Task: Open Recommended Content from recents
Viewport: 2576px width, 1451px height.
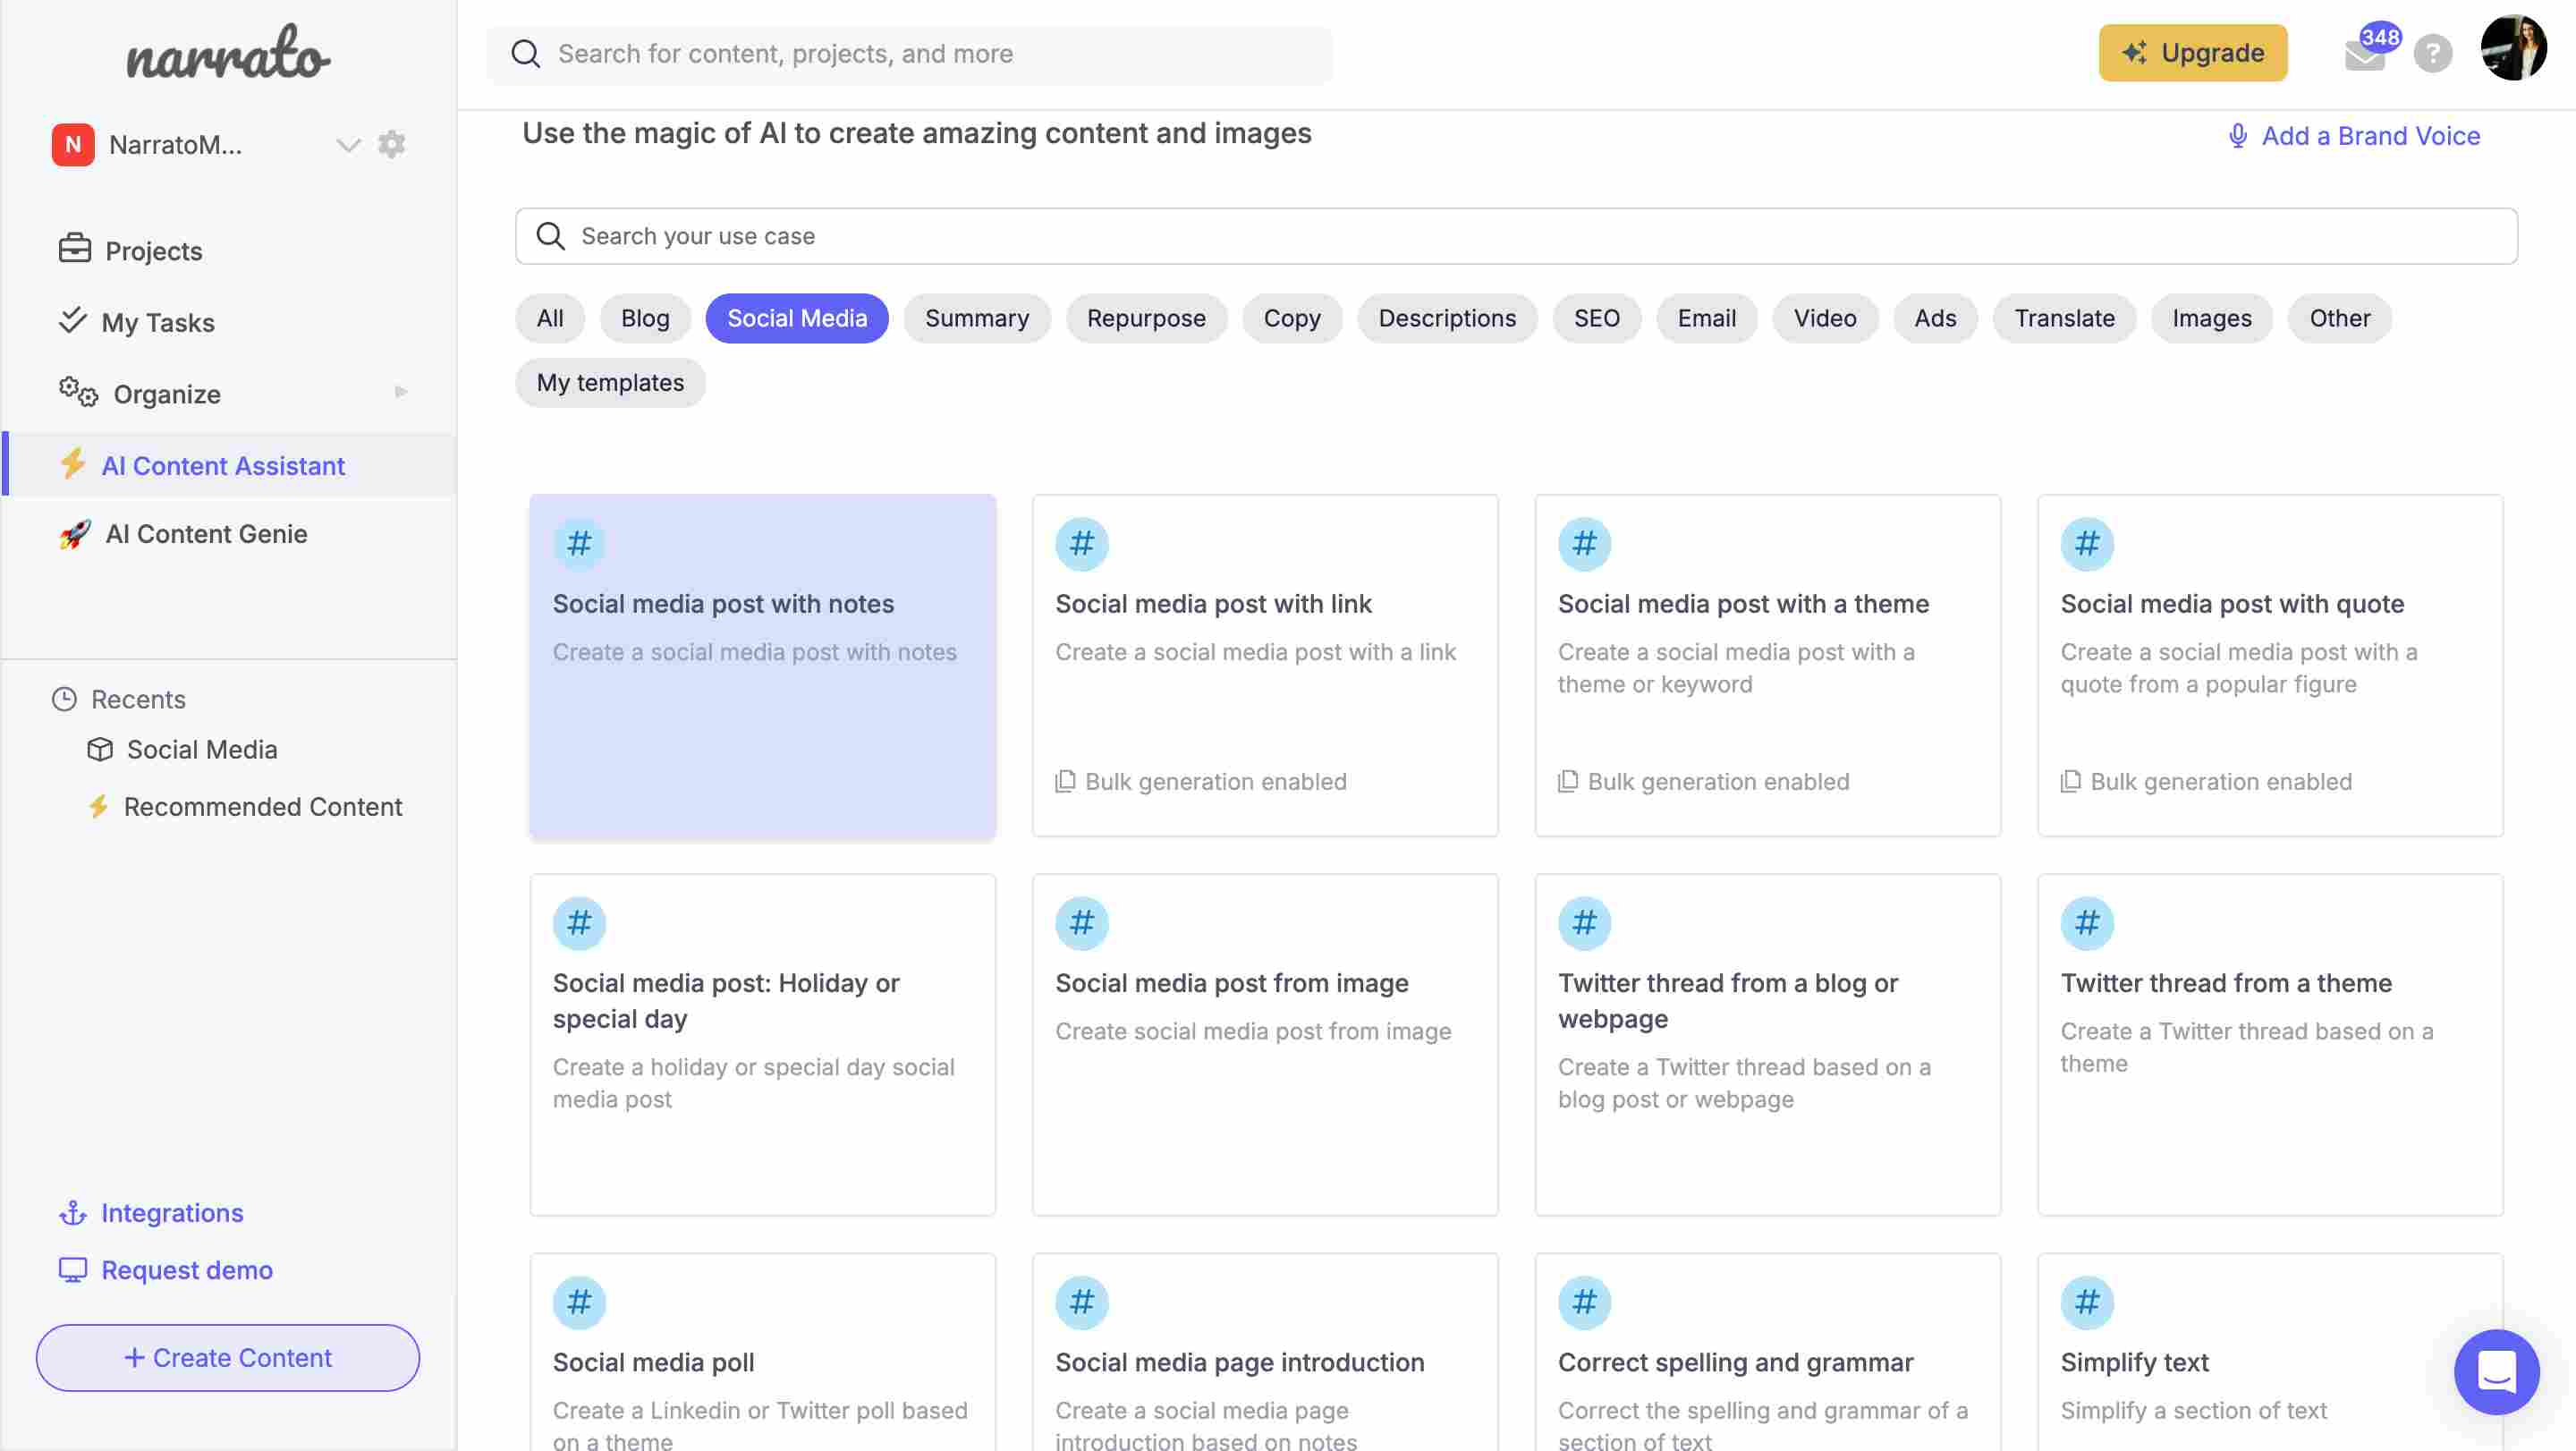Action: [263, 806]
